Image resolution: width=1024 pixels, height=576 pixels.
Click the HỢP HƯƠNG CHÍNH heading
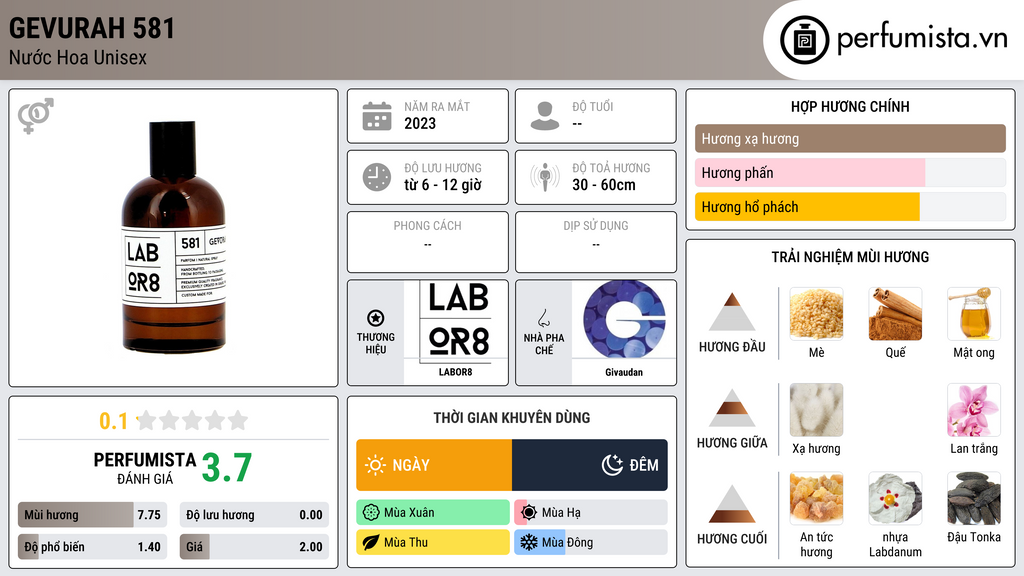[850, 106]
